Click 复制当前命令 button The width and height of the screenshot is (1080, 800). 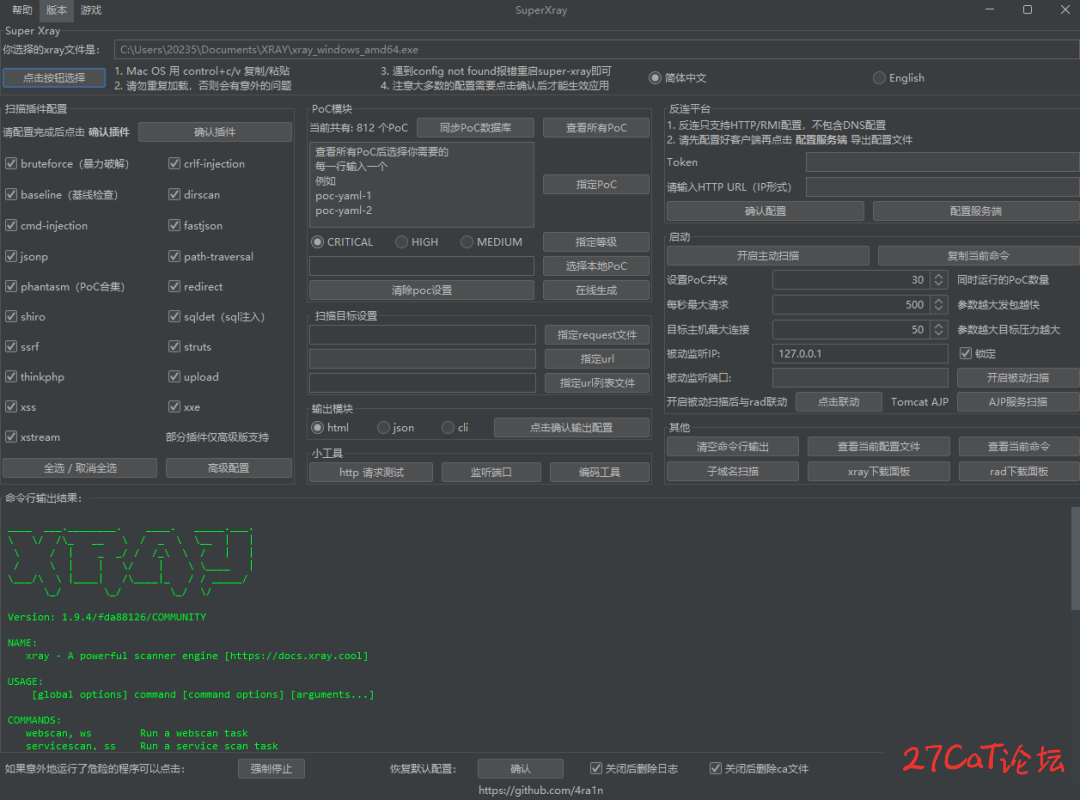click(x=979, y=256)
